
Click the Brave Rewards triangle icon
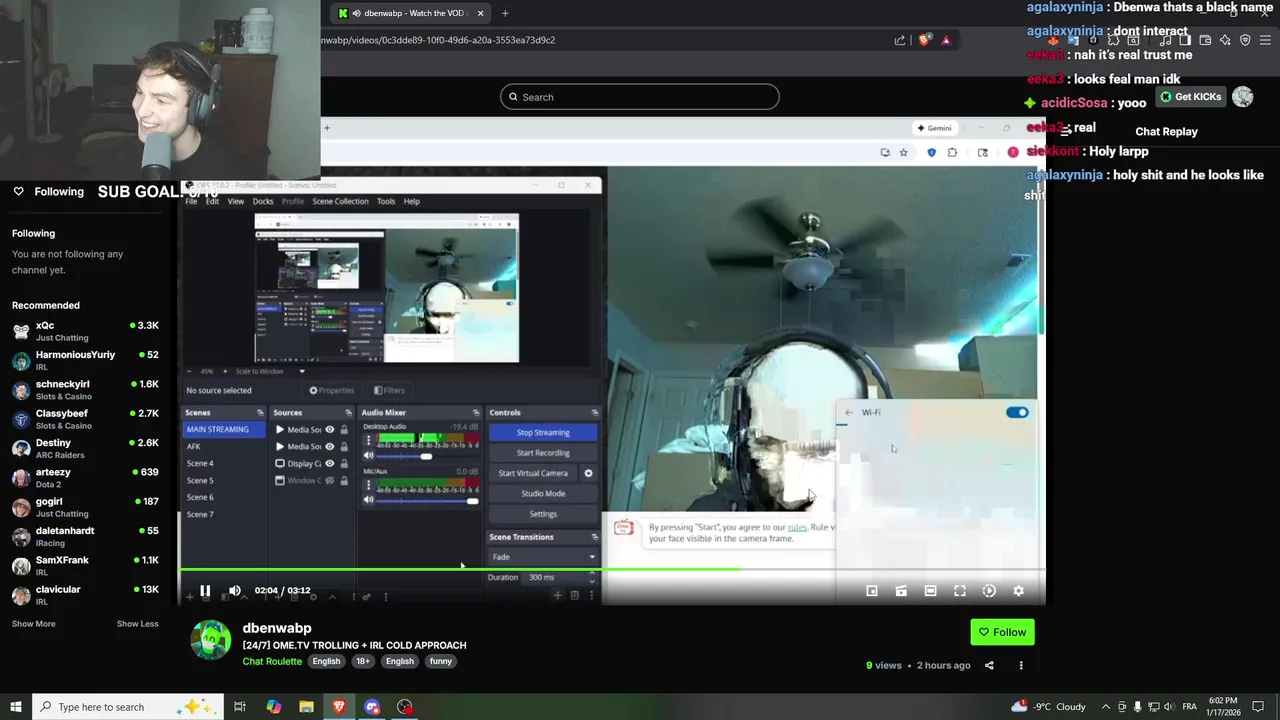(x=946, y=40)
